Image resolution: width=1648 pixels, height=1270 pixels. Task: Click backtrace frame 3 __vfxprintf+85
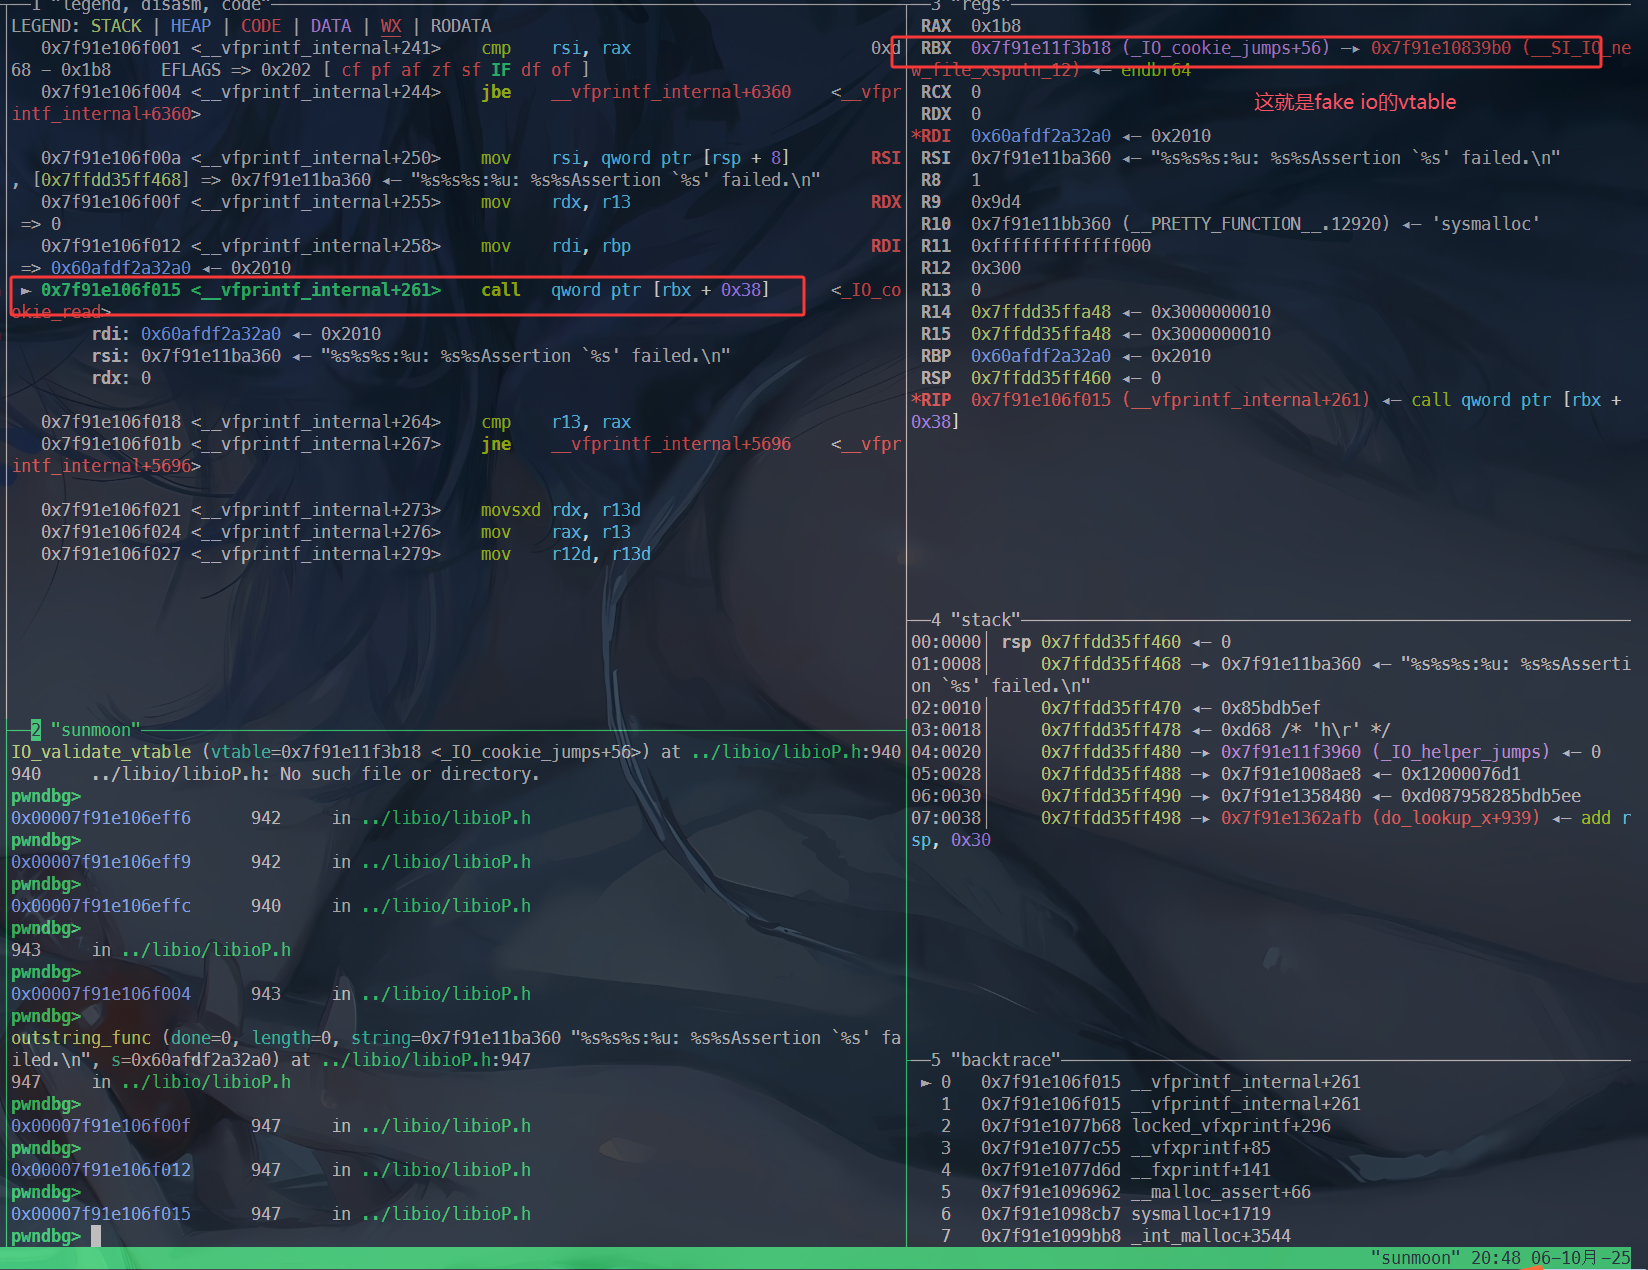click(1106, 1148)
